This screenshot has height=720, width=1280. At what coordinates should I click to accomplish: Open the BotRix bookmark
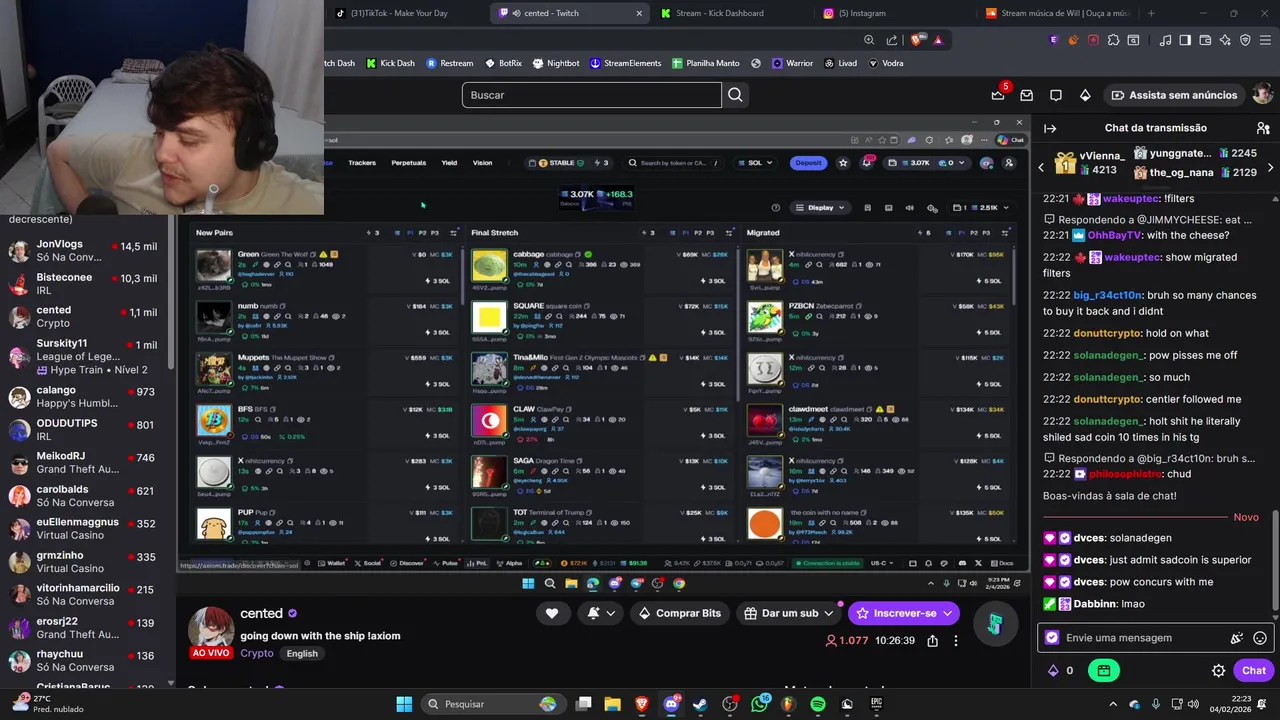click(503, 63)
